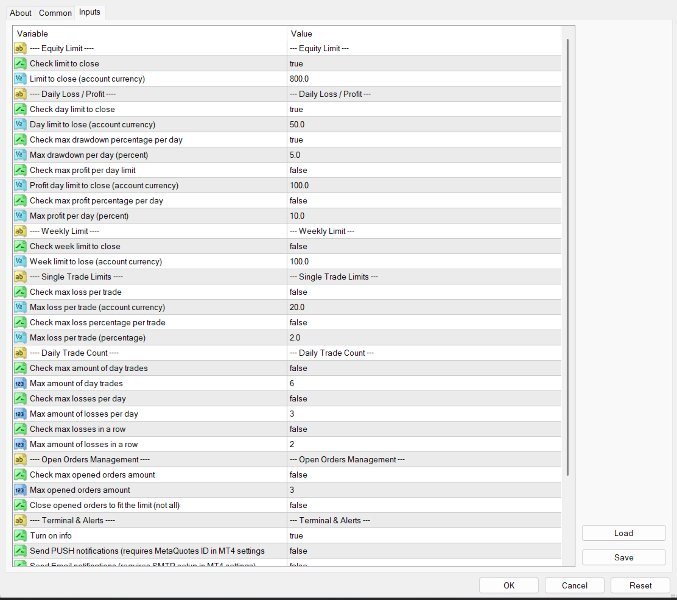This screenshot has width=677, height=600.
Task: Open the Common tab
Action: tap(55, 13)
